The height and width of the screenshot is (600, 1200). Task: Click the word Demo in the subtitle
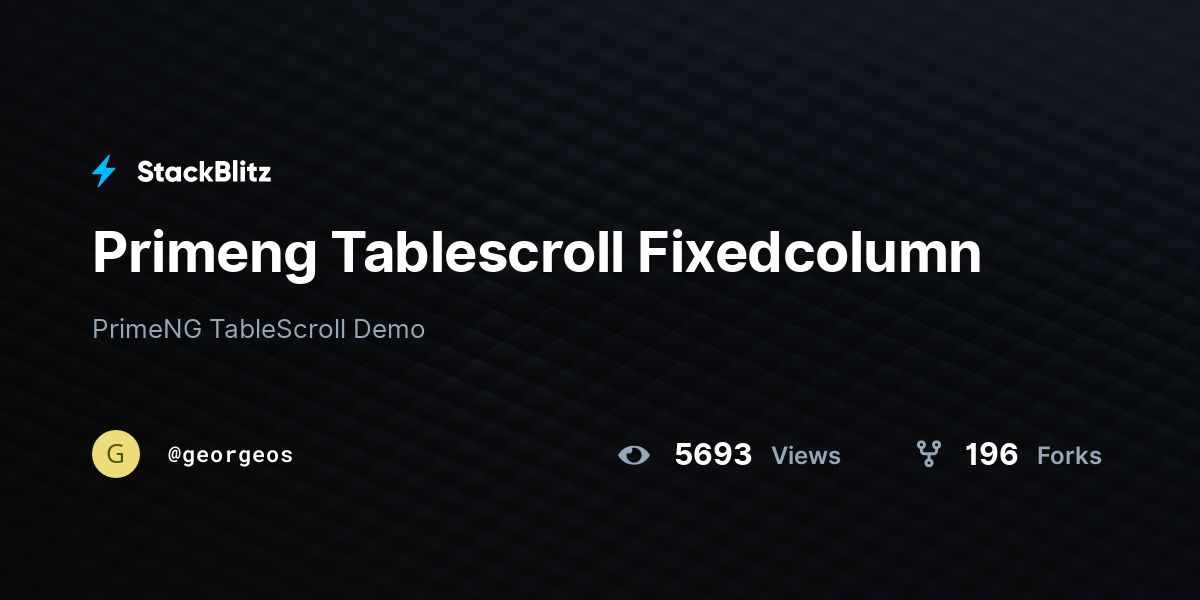[389, 329]
